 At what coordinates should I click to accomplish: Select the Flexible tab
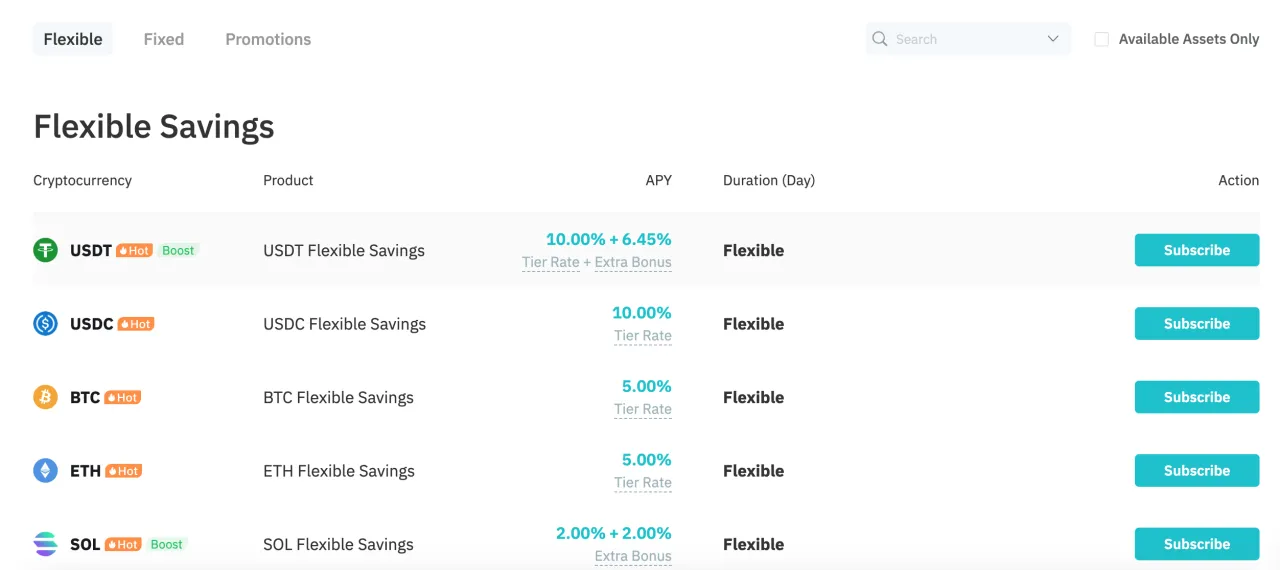pos(73,39)
